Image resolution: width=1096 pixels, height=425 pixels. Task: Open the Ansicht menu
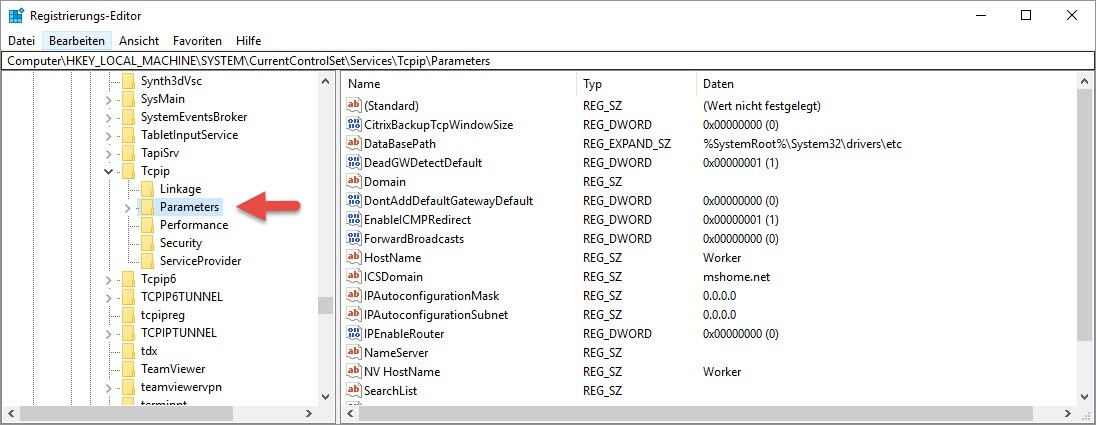139,41
